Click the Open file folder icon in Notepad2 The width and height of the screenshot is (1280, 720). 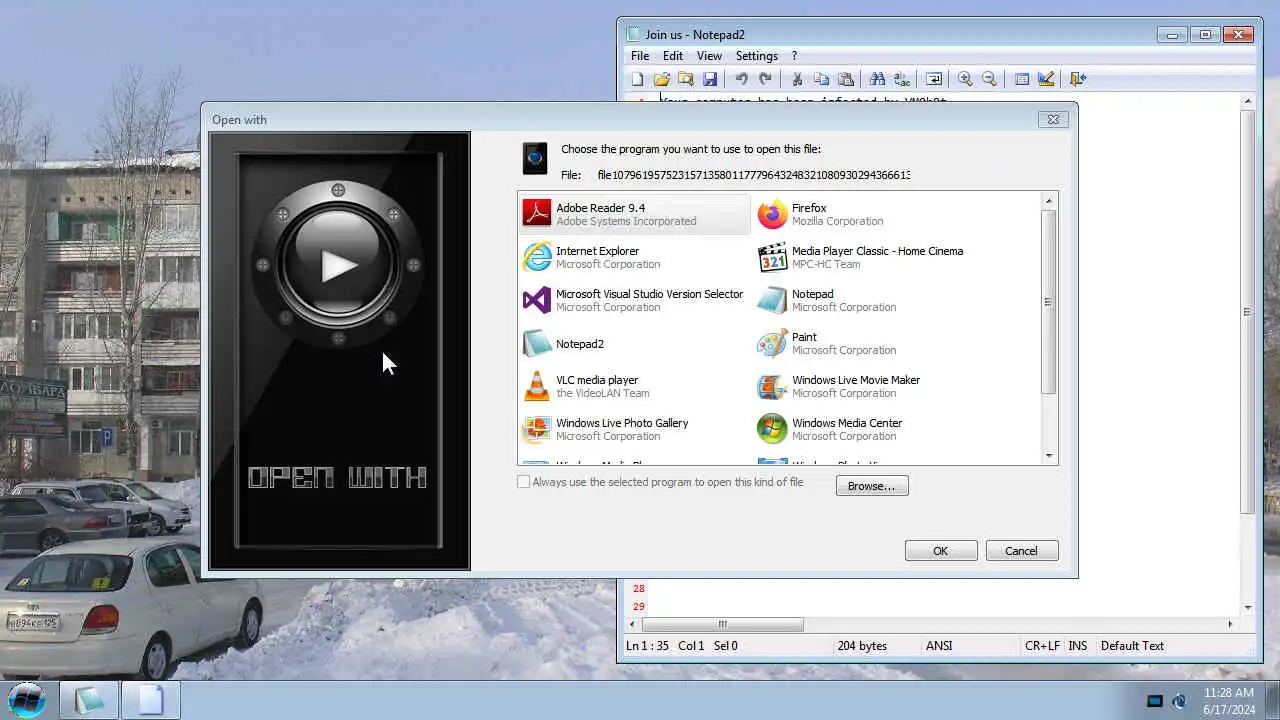pyautogui.click(x=662, y=79)
